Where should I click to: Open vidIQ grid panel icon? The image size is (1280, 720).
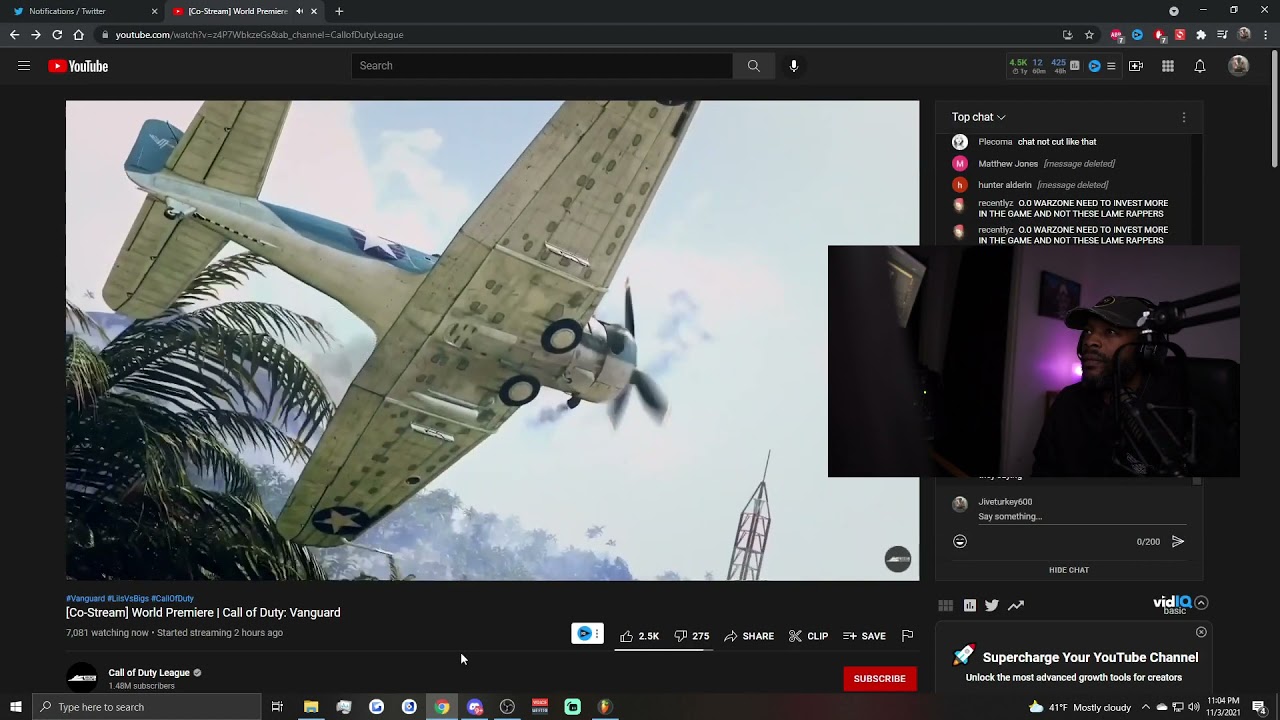pos(945,605)
